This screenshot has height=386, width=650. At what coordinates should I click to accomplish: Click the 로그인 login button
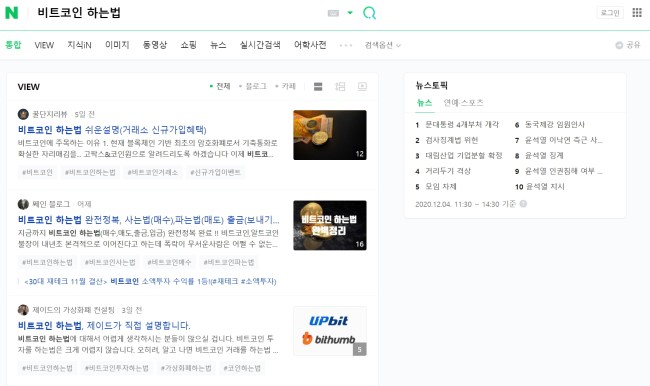click(610, 13)
